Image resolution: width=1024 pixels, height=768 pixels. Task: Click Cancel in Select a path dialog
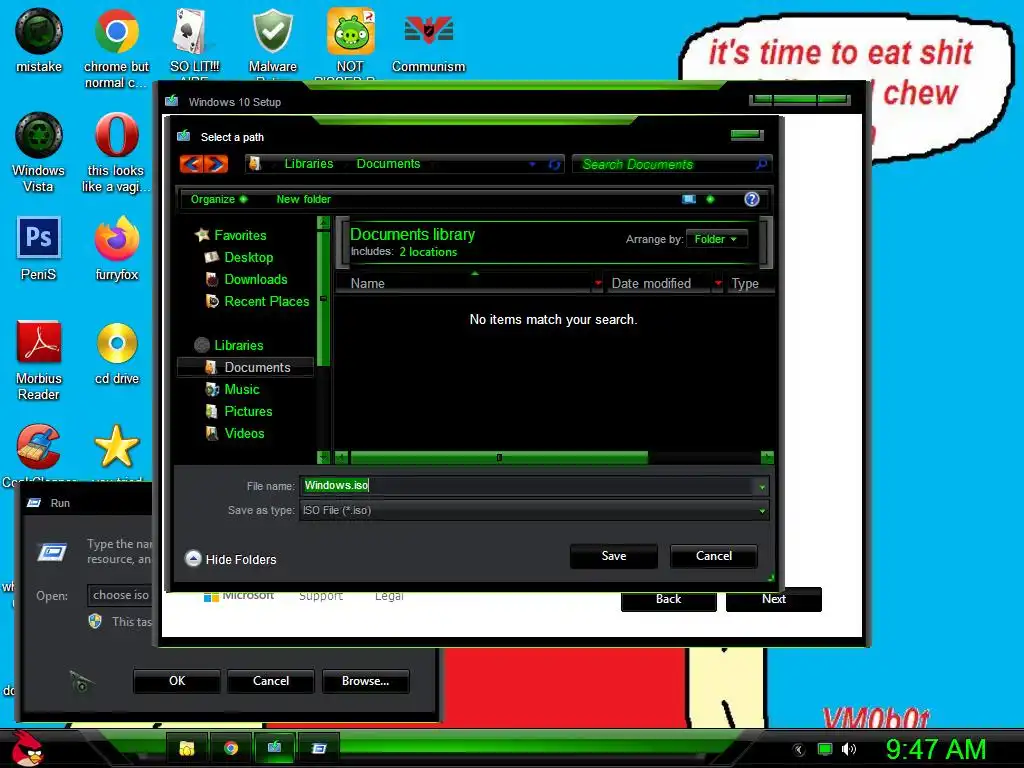(713, 556)
